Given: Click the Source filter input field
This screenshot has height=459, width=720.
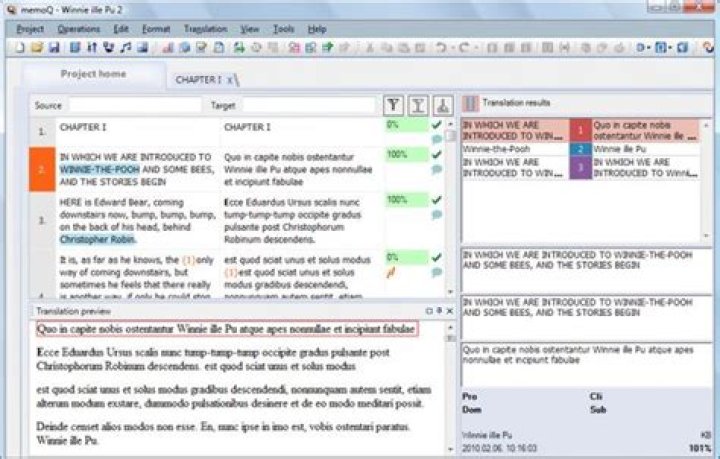Looking at the screenshot, I should 135,105.
